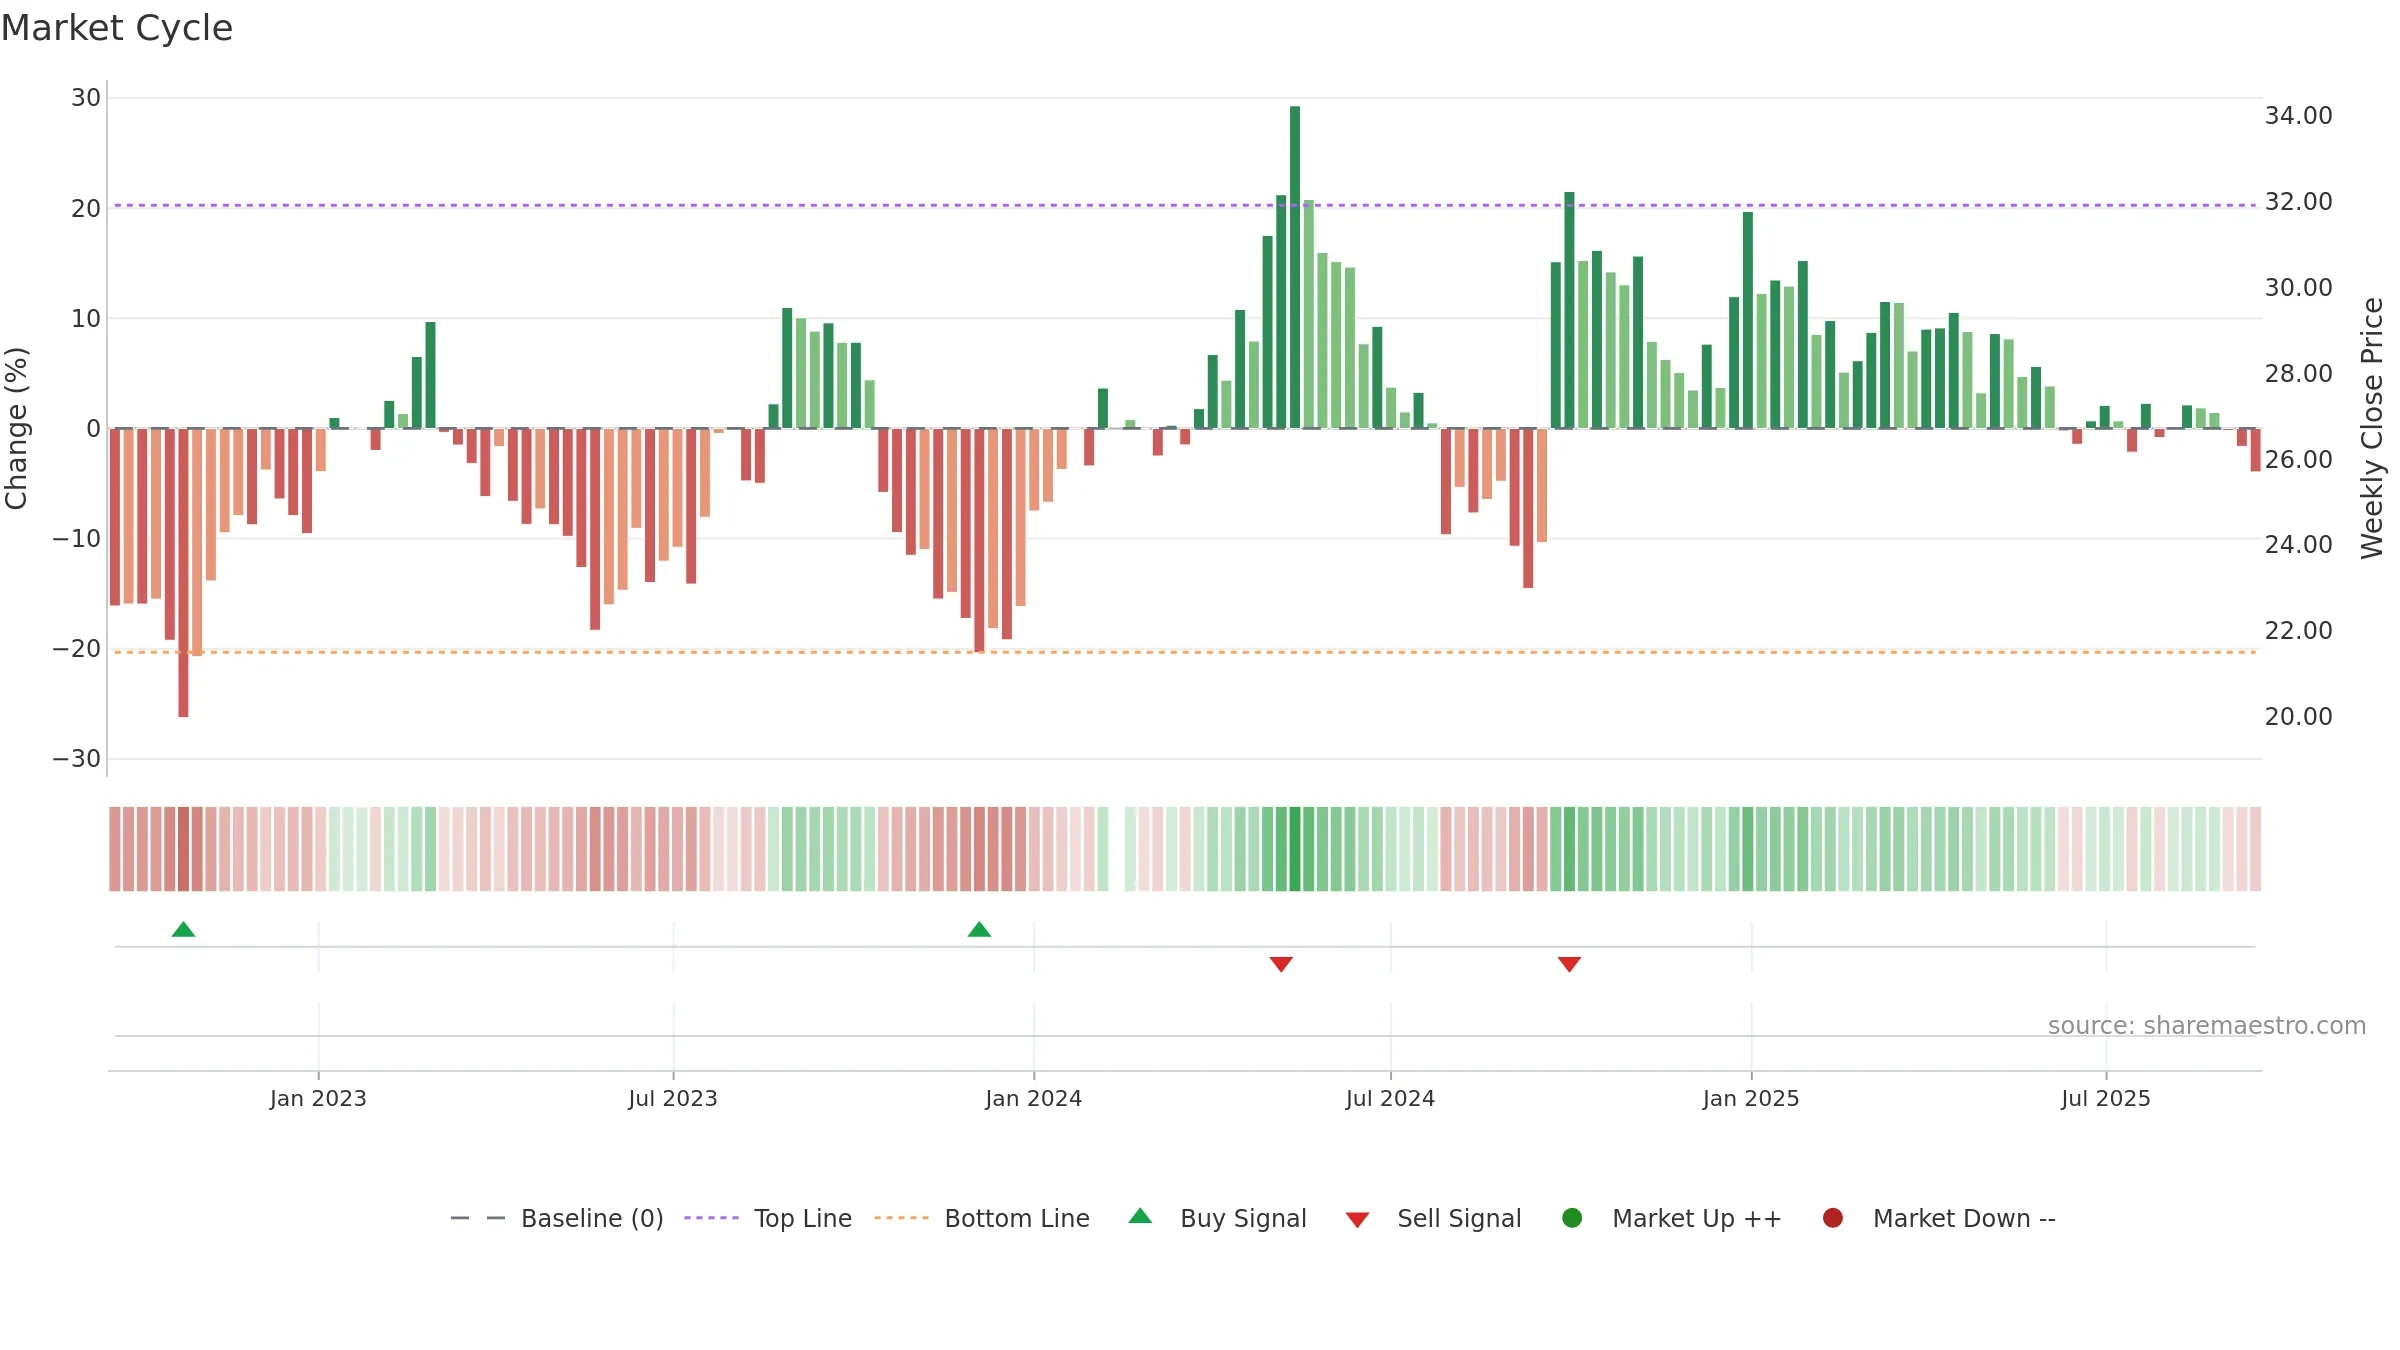Click the purple dotted Top Line legend sample

point(711,1218)
